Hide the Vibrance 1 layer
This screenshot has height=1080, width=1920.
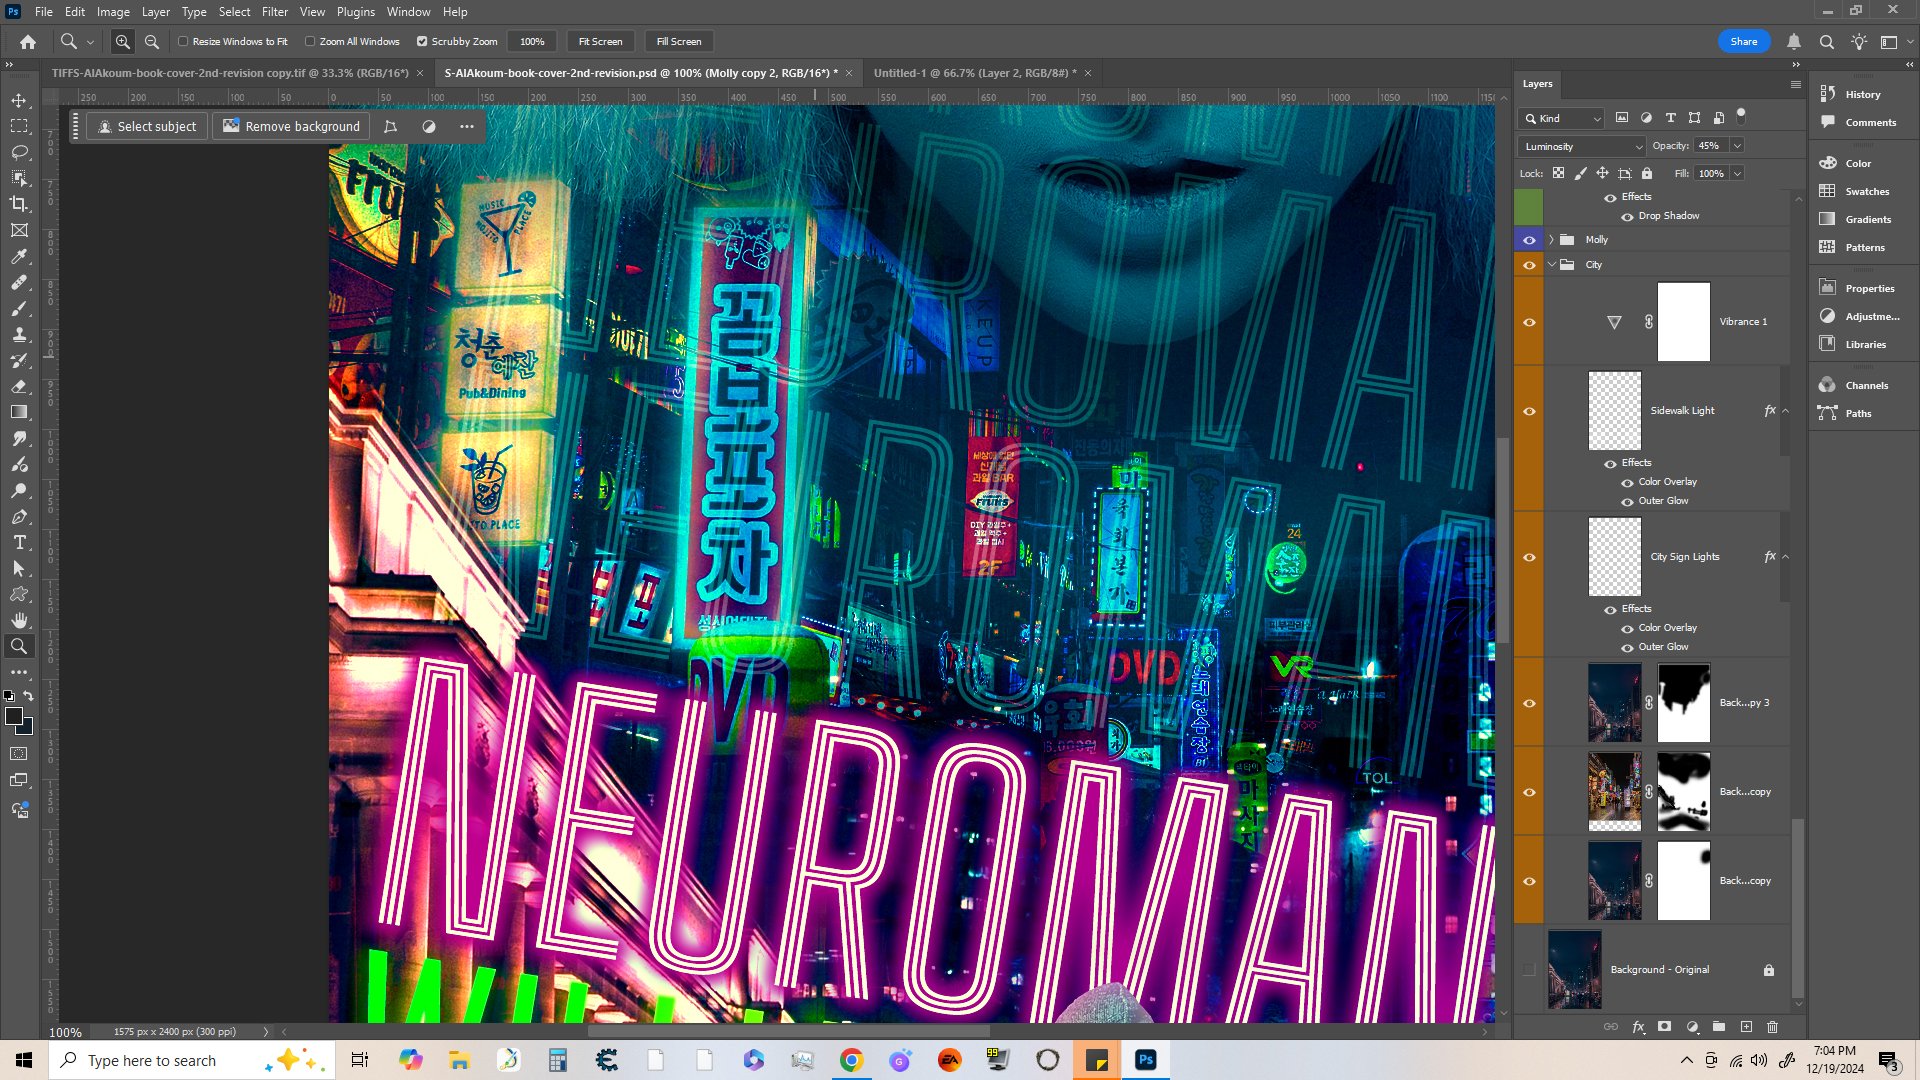[1529, 322]
